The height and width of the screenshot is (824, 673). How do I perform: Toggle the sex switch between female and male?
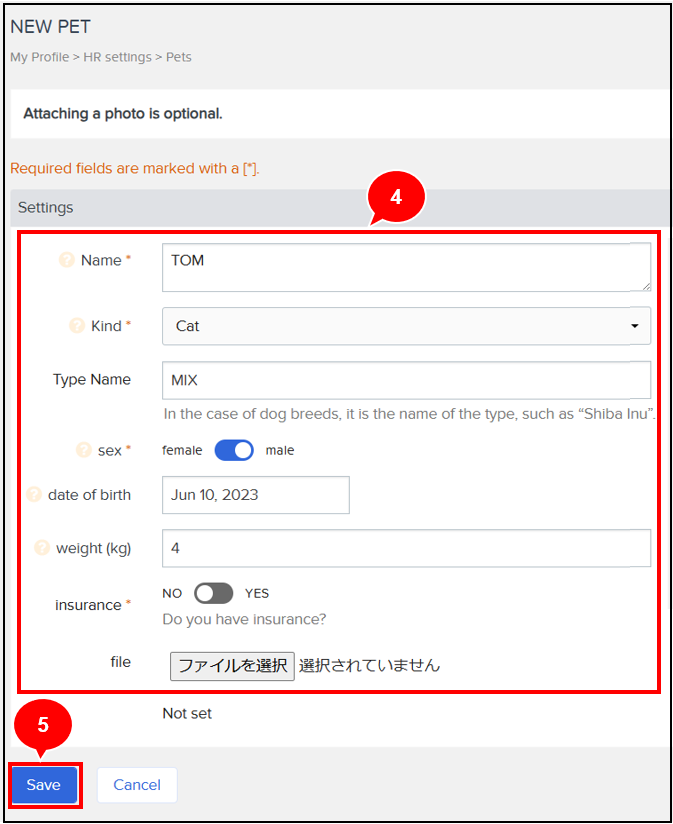pos(234,450)
